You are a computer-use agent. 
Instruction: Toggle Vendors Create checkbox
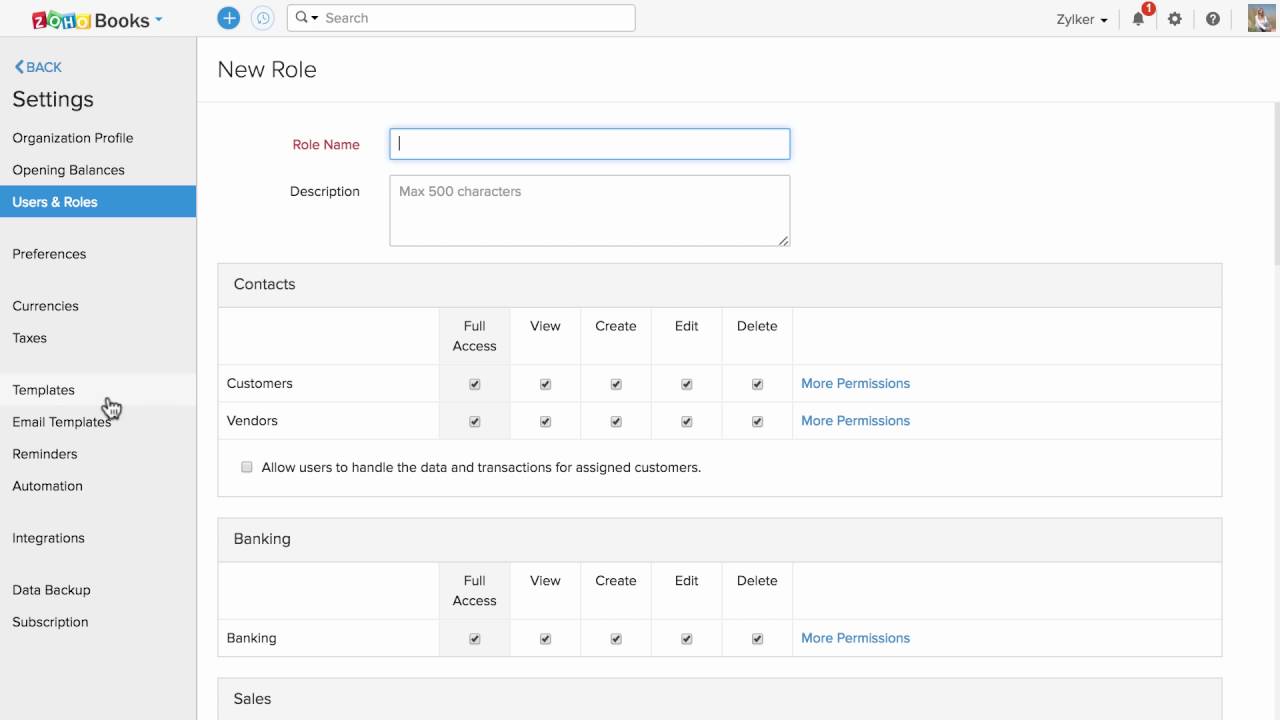pyautogui.click(x=616, y=421)
